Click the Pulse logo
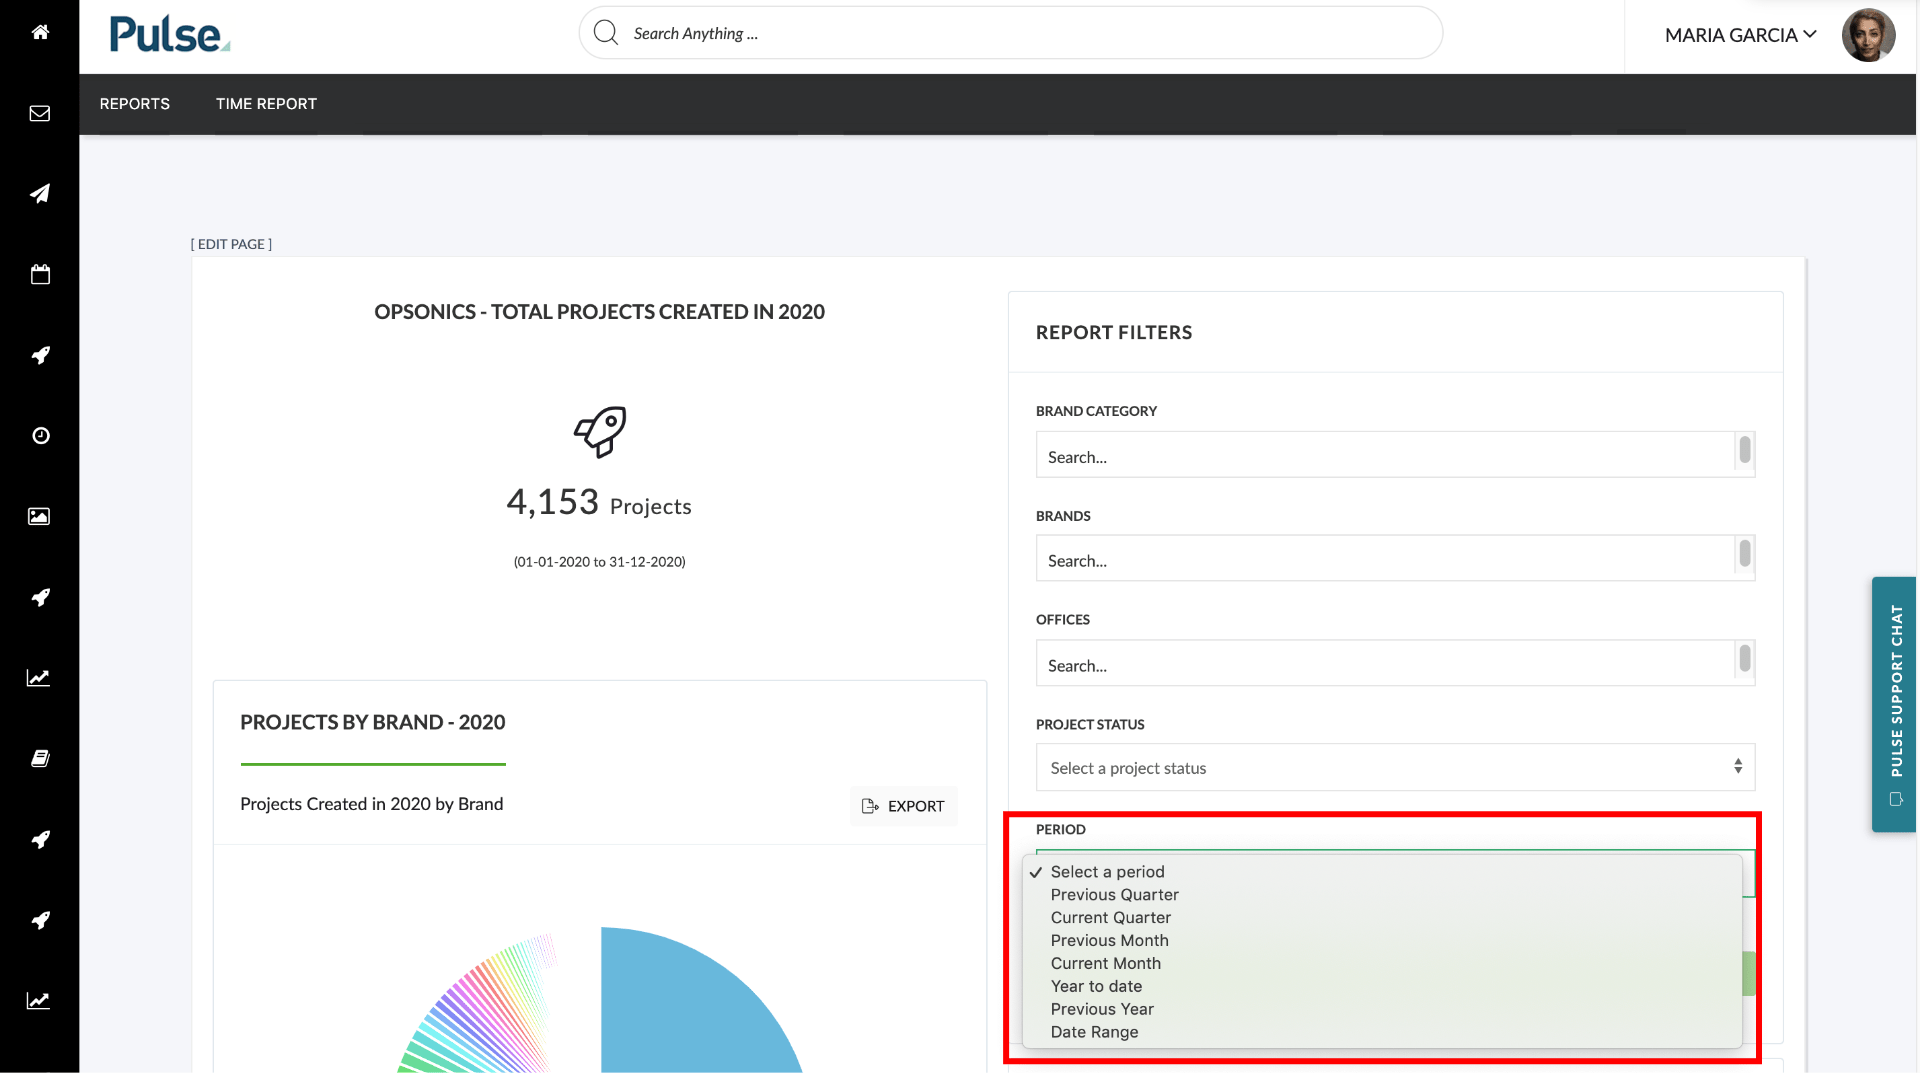The image size is (1920, 1073). point(169,34)
